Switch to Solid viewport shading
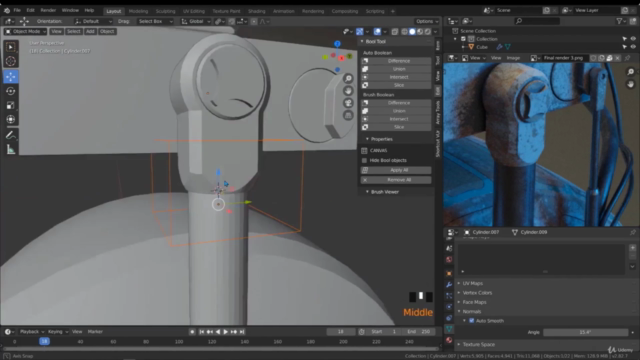The width and height of the screenshot is (640, 360). pyautogui.click(x=412, y=31)
